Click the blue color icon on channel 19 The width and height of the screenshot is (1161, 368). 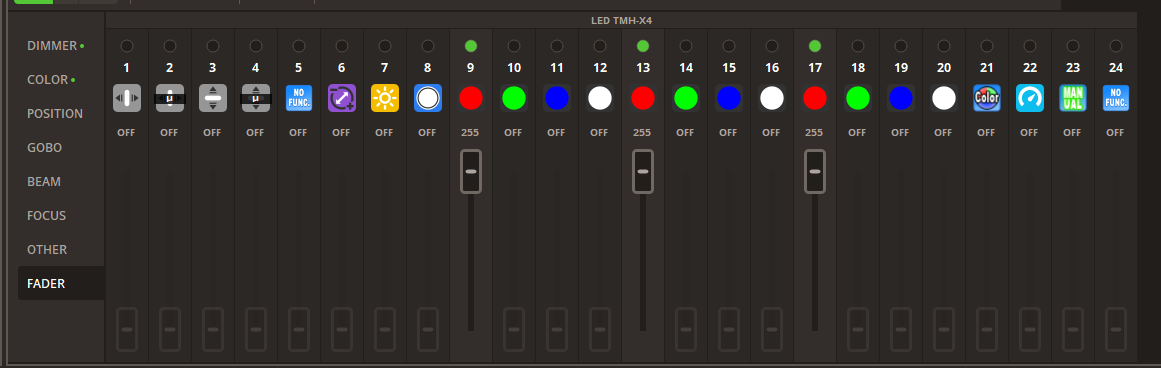(x=900, y=98)
